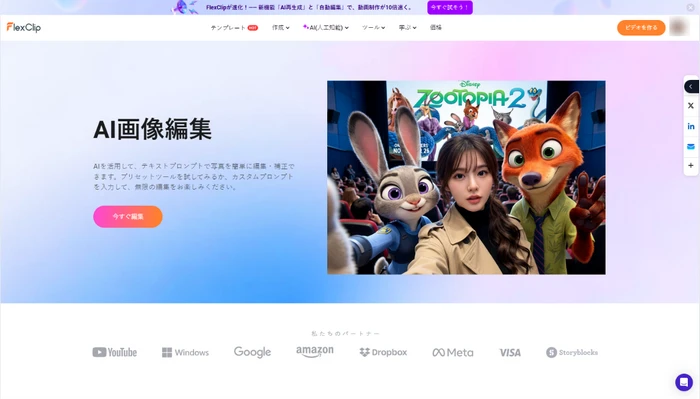Click the Zootopia 2 selfie image
The width and height of the screenshot is (700, 399).
pyautogui.click(x=466, y=177)
